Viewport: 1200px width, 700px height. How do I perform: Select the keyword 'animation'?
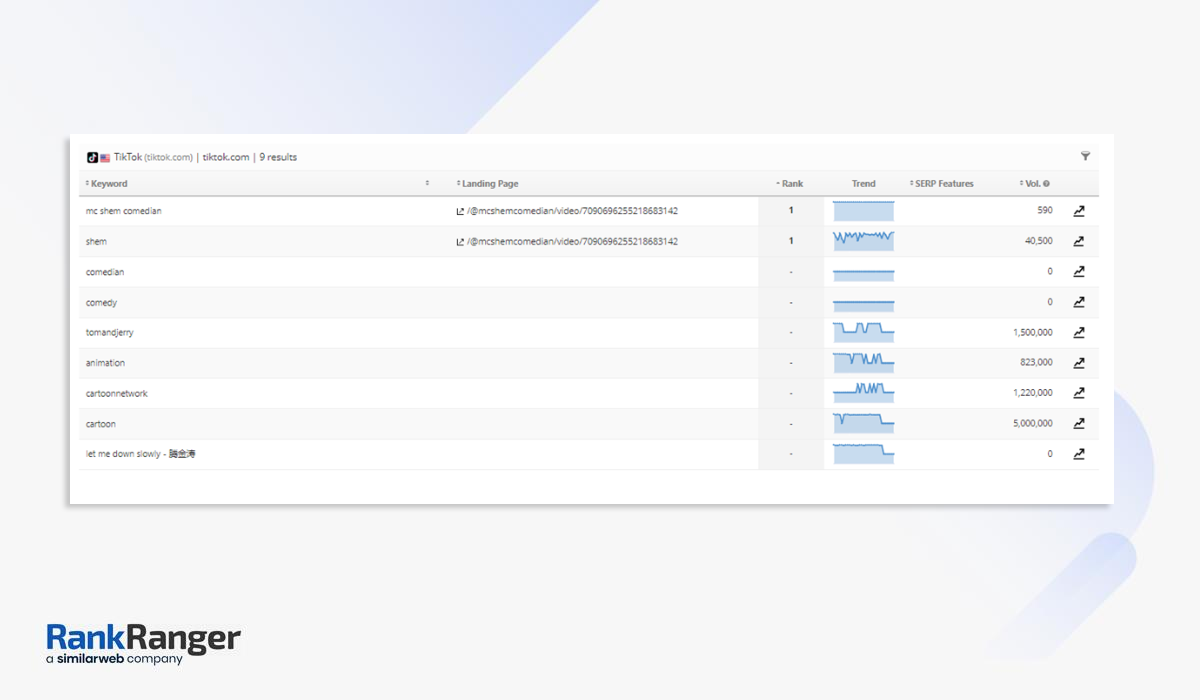click(105, 363)
